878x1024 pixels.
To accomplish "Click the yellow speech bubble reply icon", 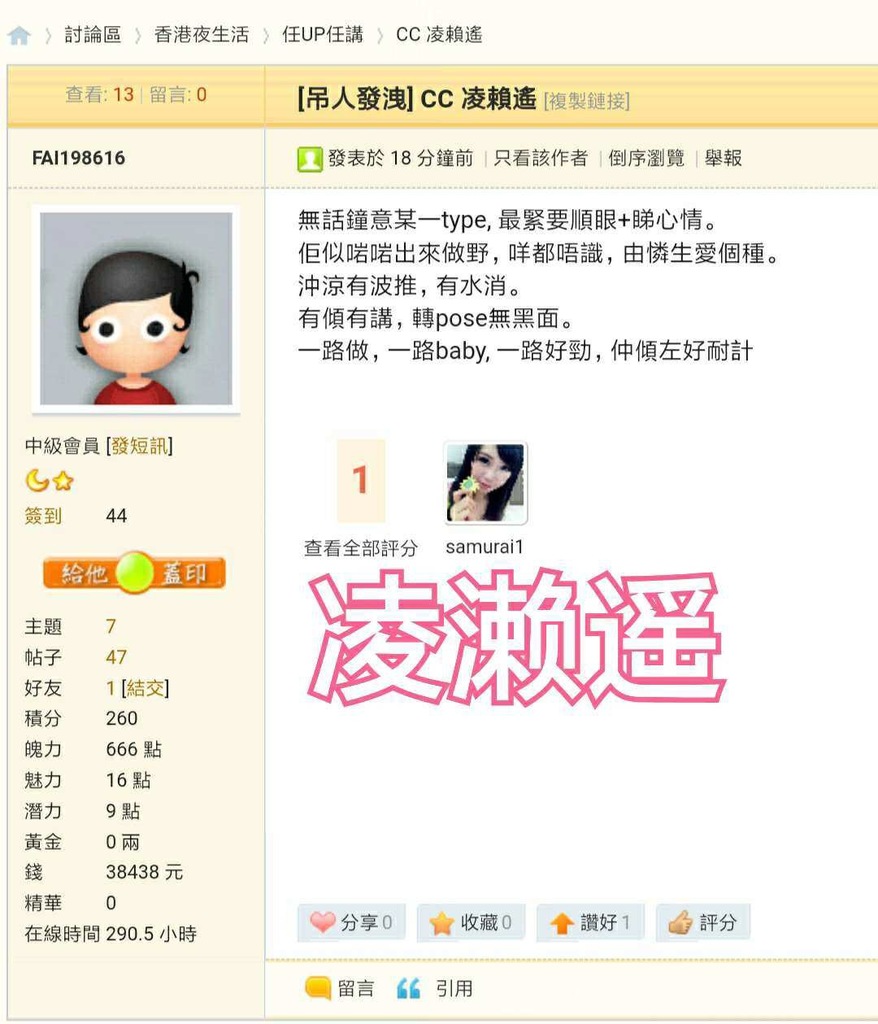I will coord(318,988).
